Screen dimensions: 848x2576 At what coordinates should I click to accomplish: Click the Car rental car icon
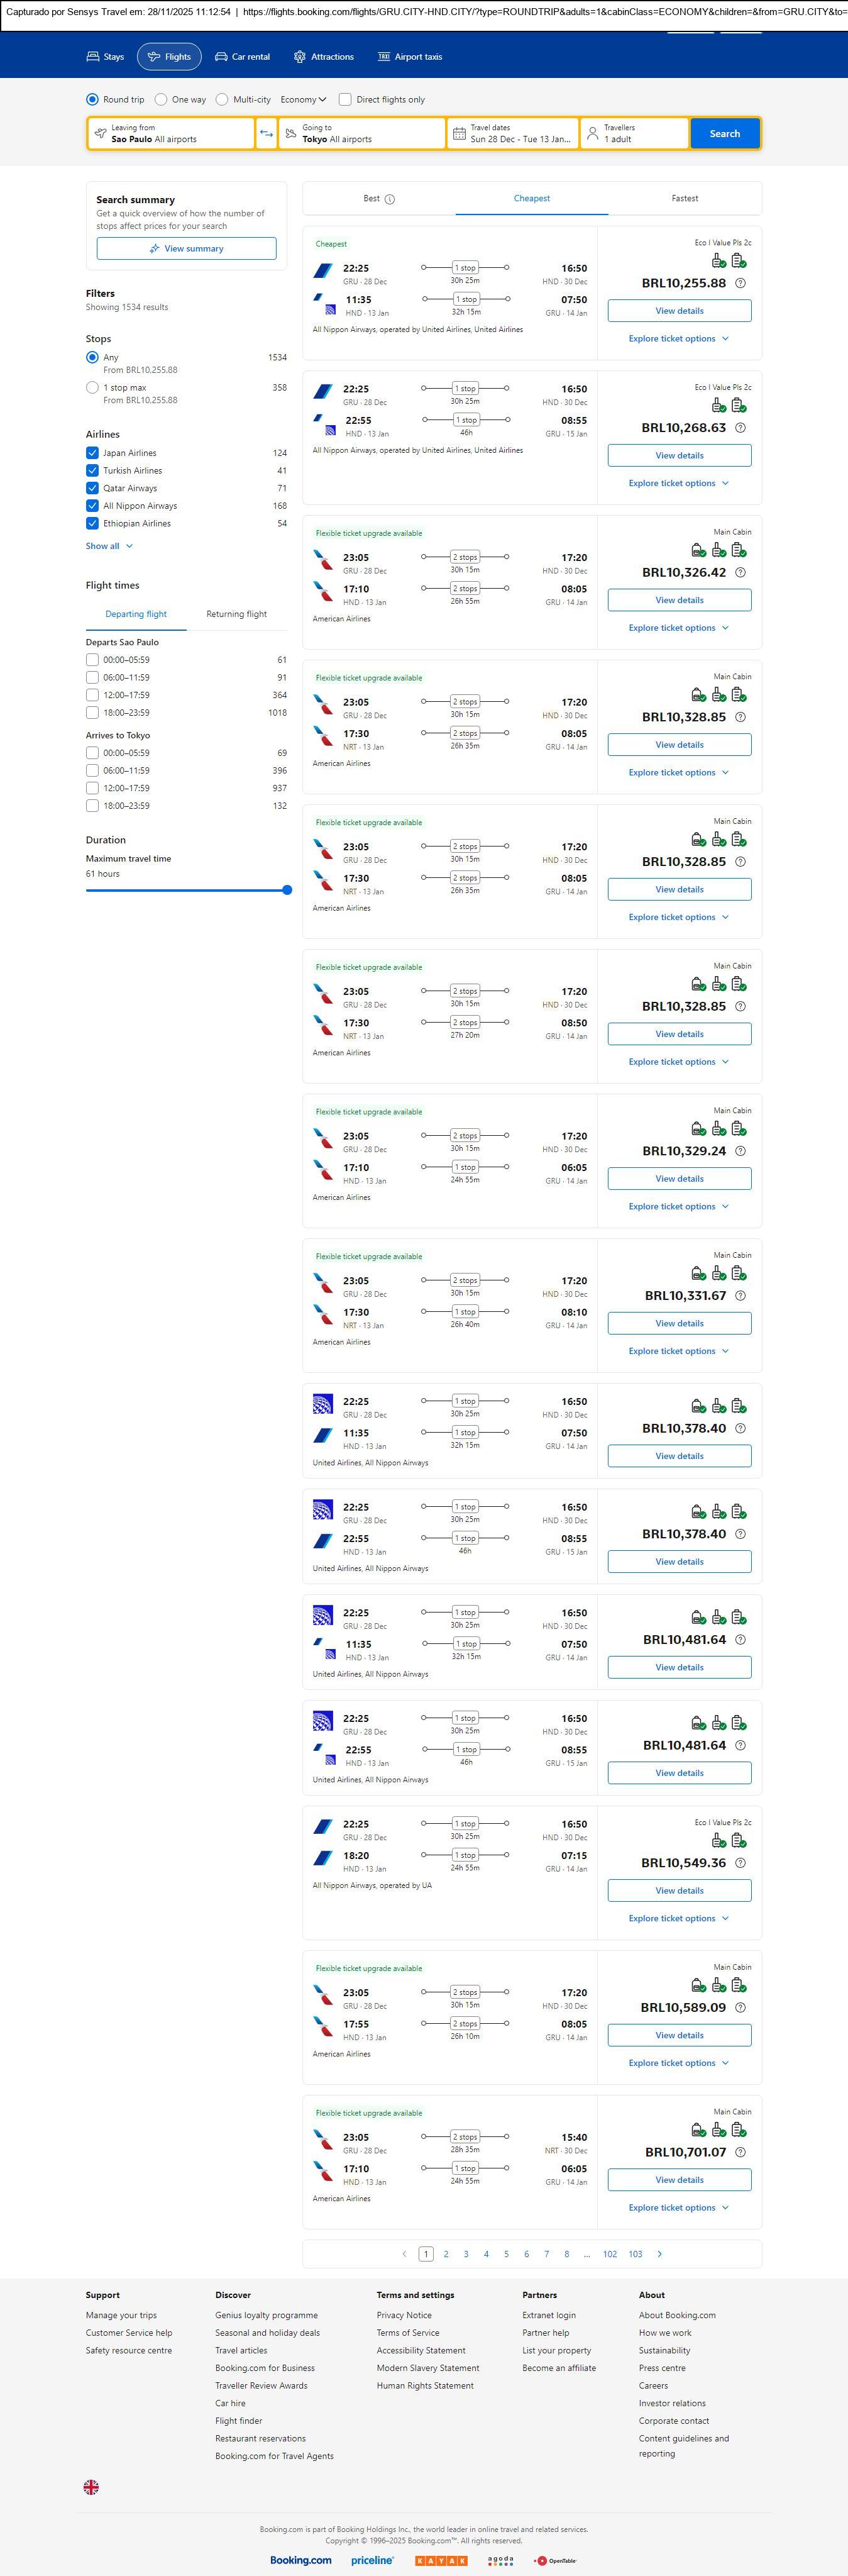click(x=221, y=57)
